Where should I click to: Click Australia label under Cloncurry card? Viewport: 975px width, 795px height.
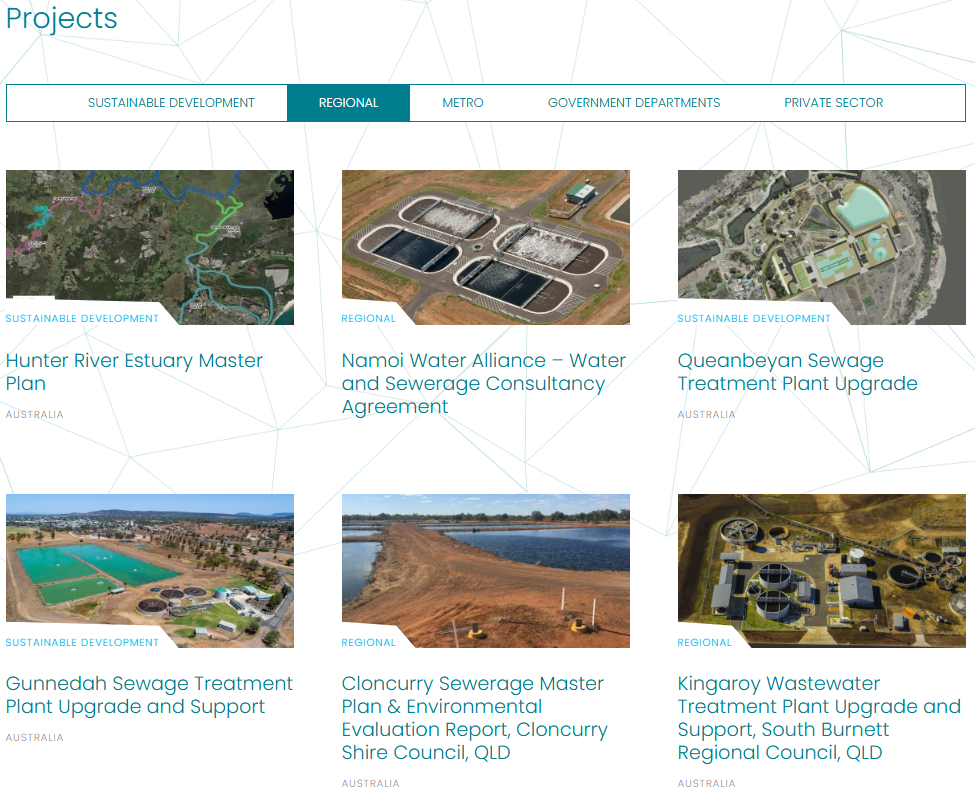pos(370,784)
